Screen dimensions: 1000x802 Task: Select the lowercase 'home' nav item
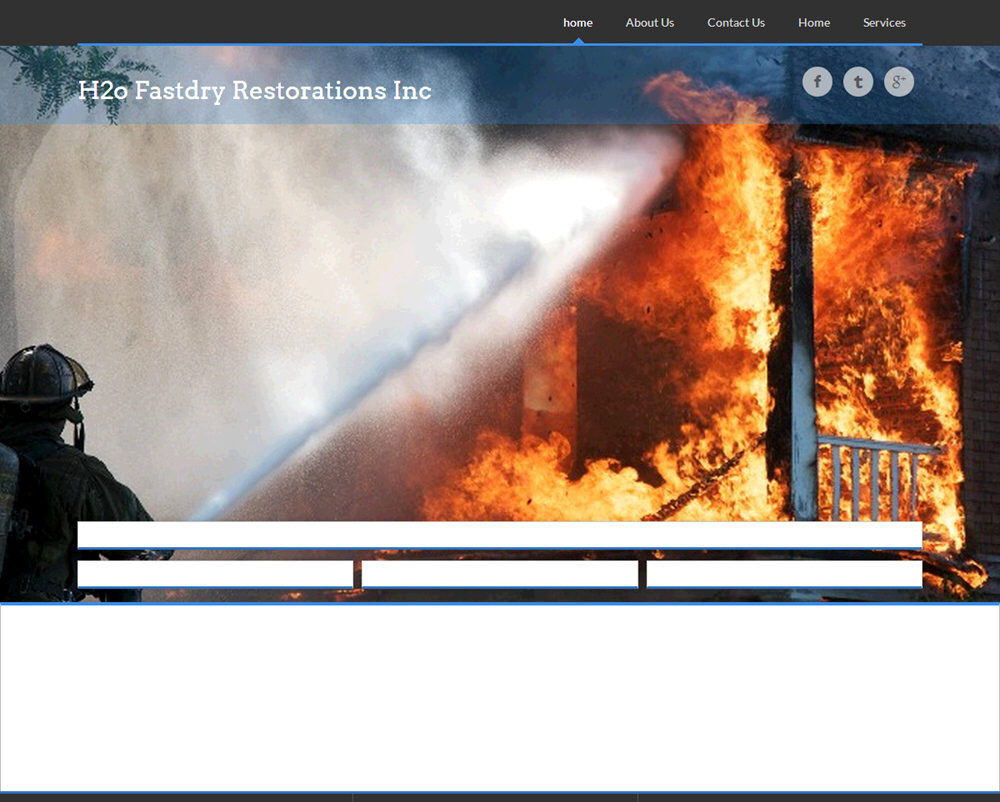(x=578, y=23)
